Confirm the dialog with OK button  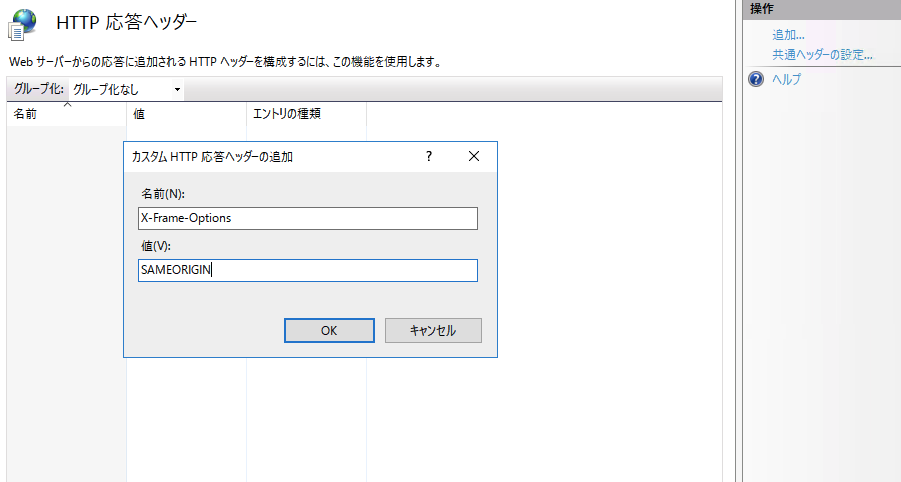[x=329, y=330]
